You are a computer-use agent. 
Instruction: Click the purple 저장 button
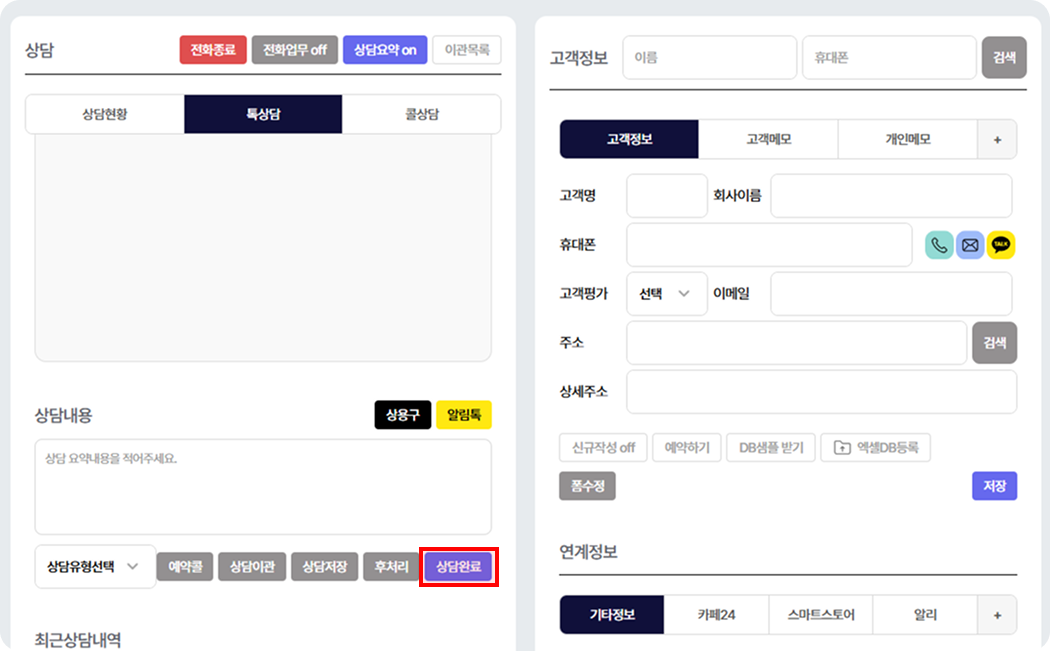[994, 486]
